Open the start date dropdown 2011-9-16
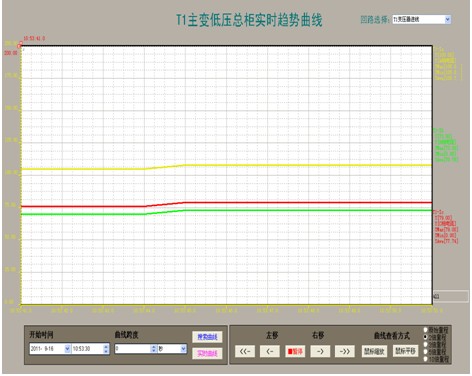This screenshot has width=472, height=376. click(67, 349)
